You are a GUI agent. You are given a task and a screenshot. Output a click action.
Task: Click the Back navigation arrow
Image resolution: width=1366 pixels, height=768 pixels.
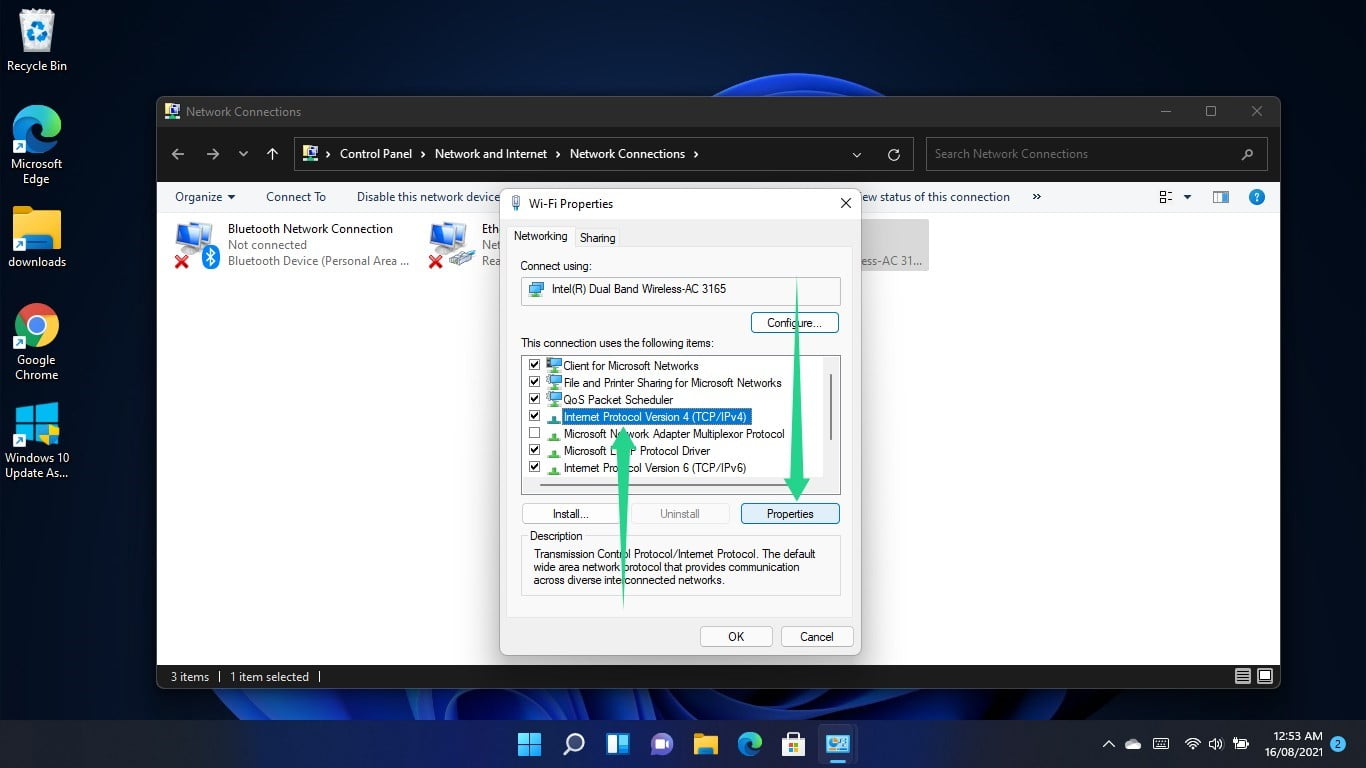click(178, 154)
